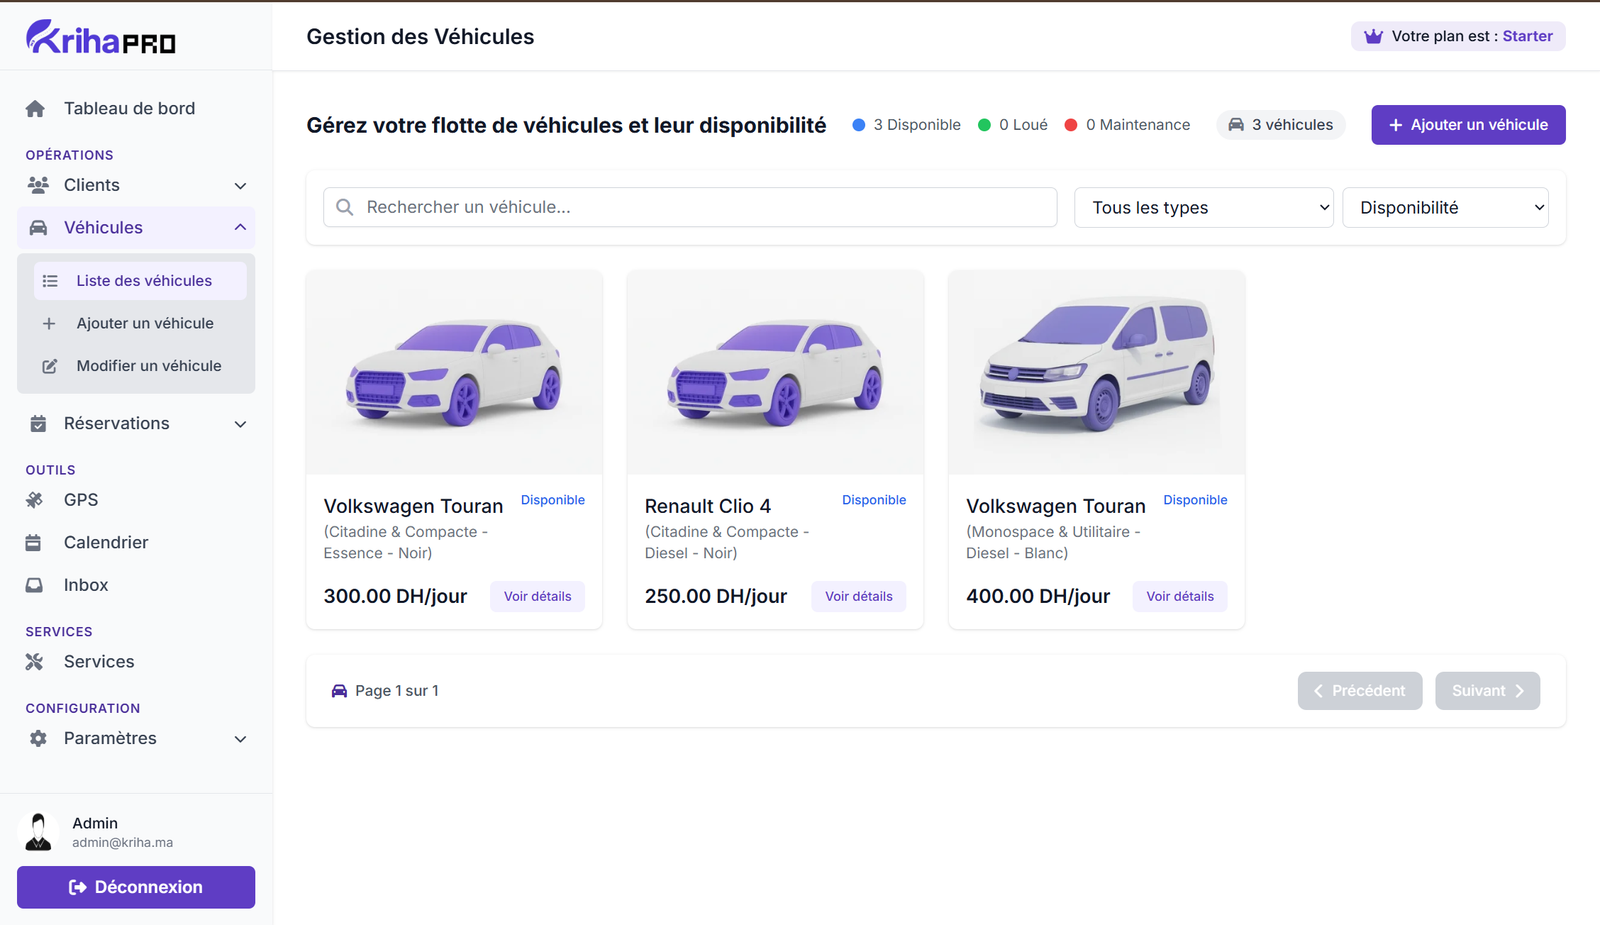
Task: Click the GPS satellite icon
Action: click(35, 500)
